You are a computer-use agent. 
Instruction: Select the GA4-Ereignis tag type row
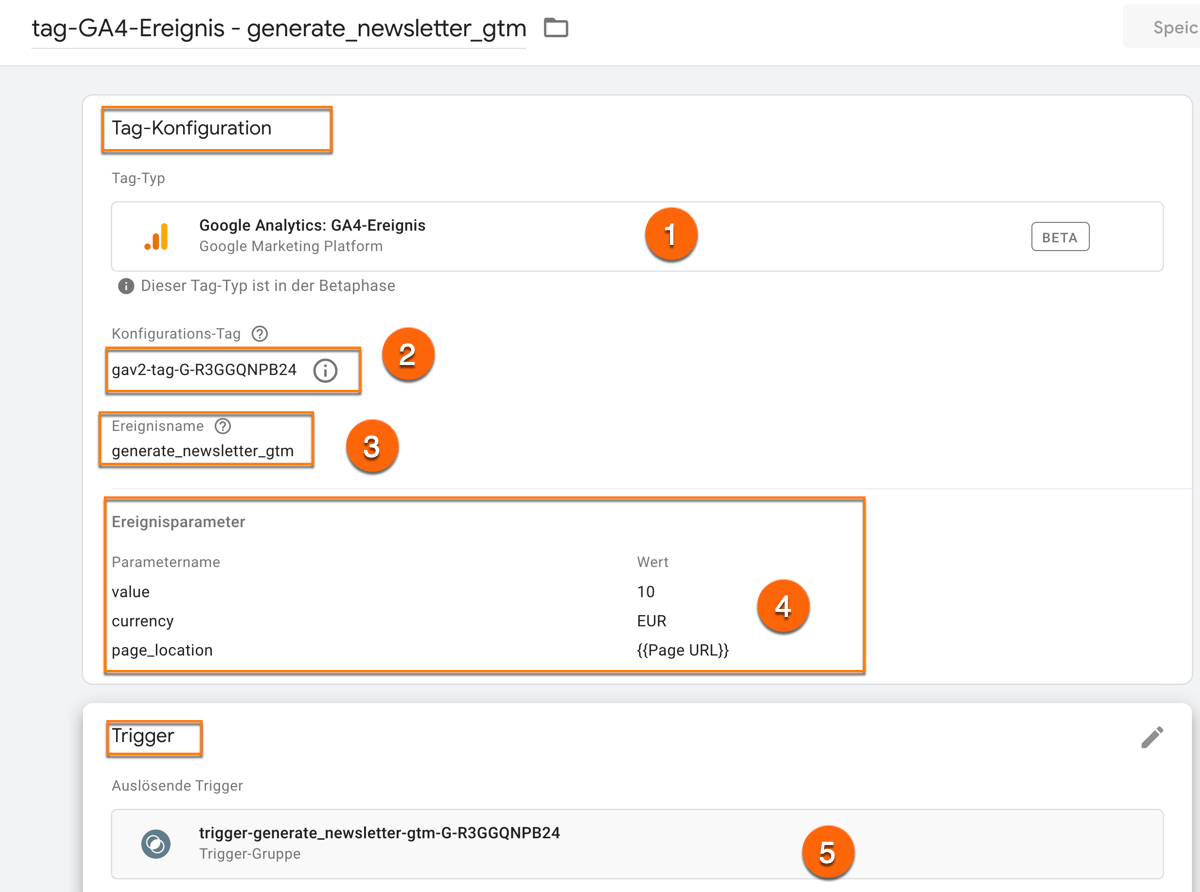click(x=600, y=234)
